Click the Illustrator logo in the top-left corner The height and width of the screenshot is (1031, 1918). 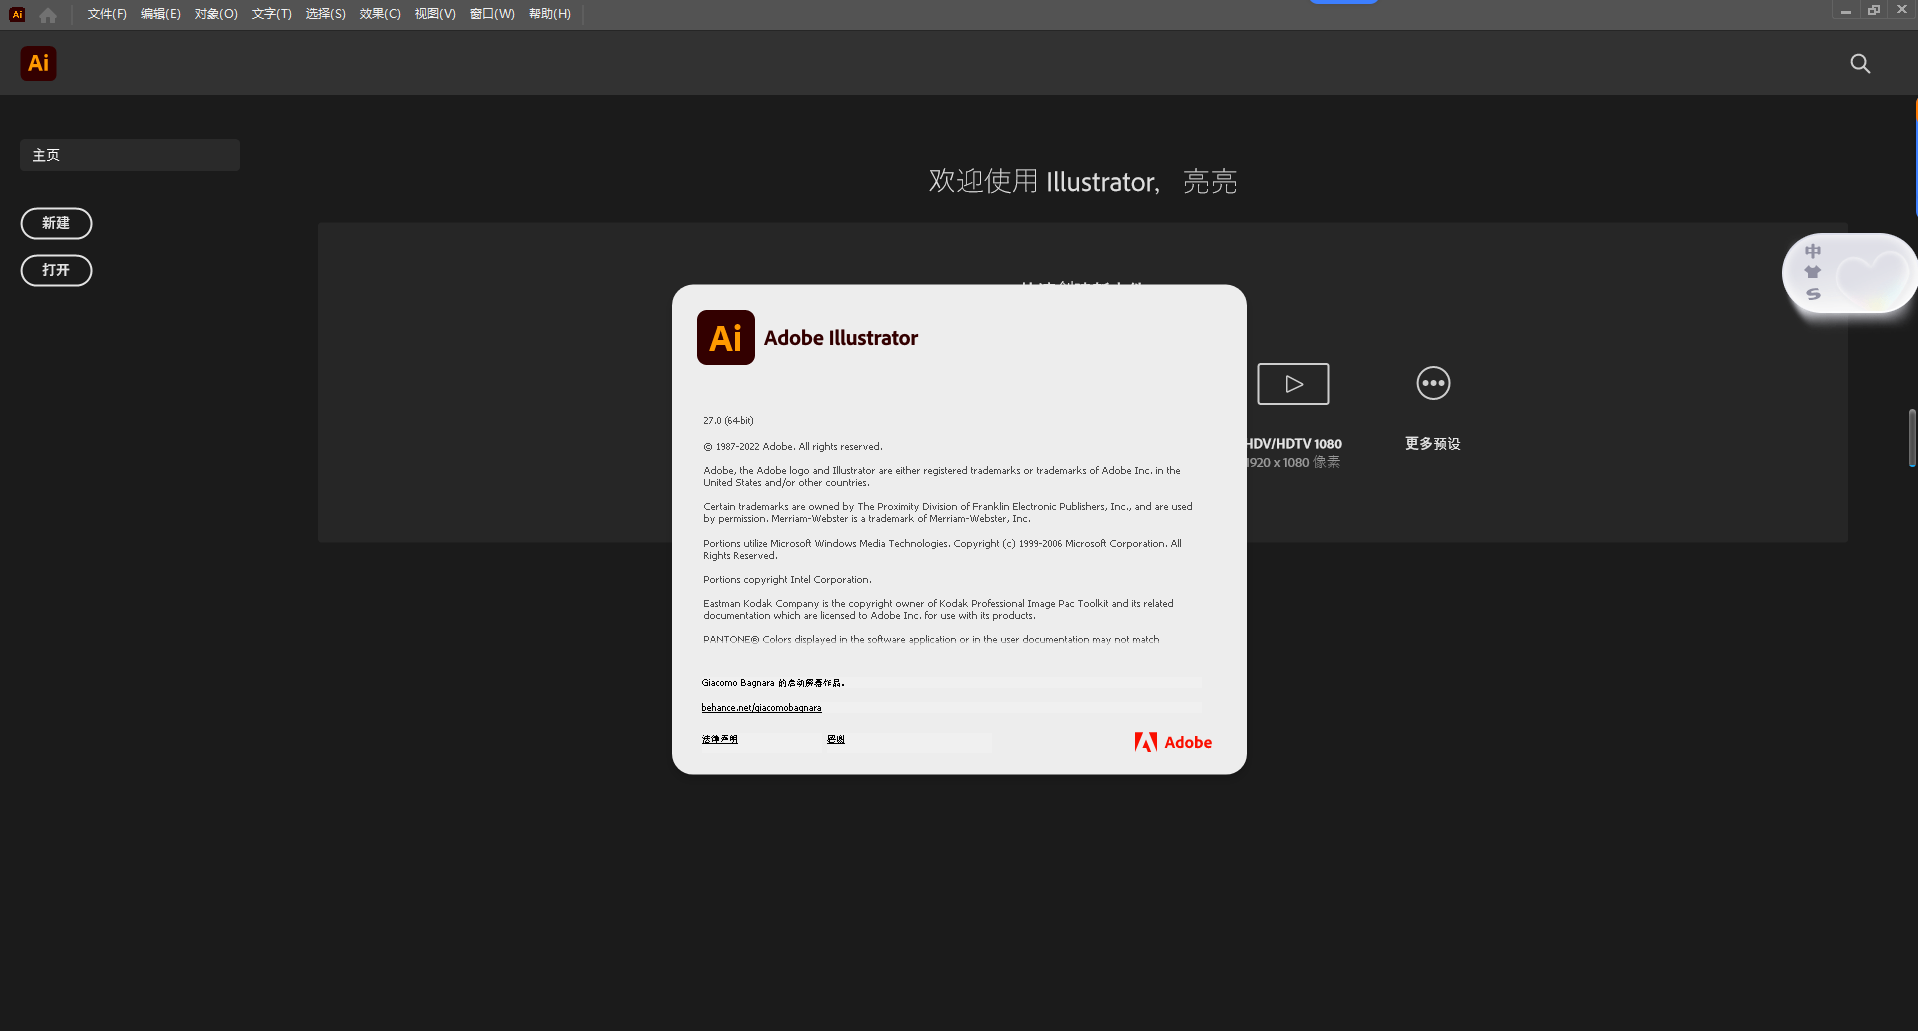point(16,14)
